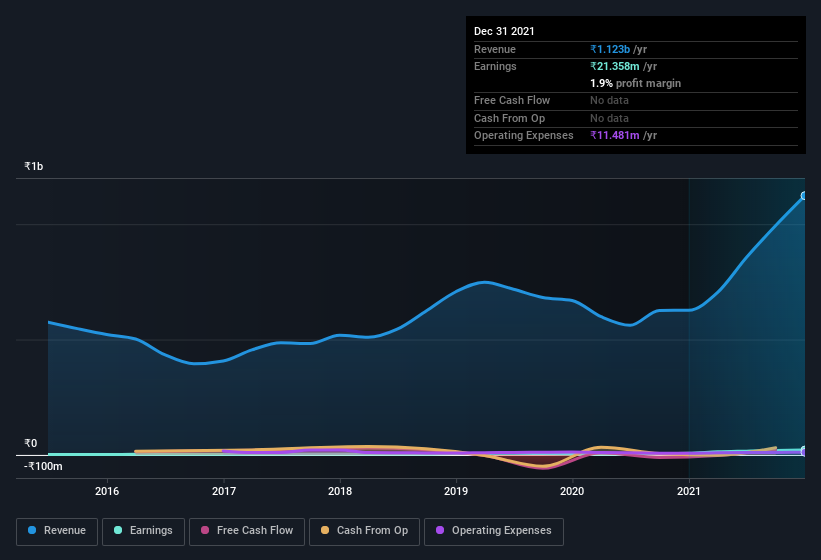The image size is (821, 560).
Task: Click the Free Cash Flow row label in tooltip
Action: pos(512,100)
